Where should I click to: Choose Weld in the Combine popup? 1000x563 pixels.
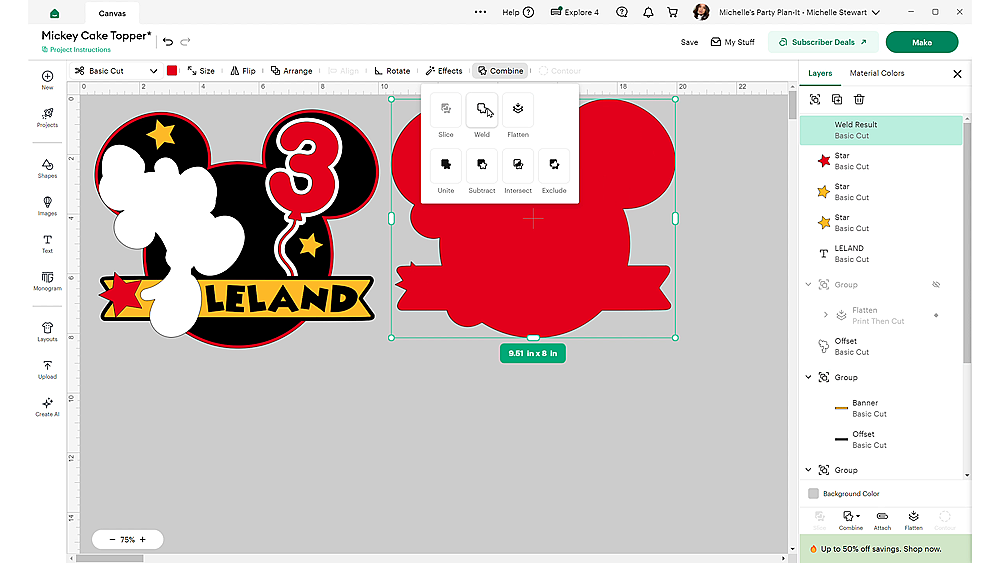tap(482, 115)
